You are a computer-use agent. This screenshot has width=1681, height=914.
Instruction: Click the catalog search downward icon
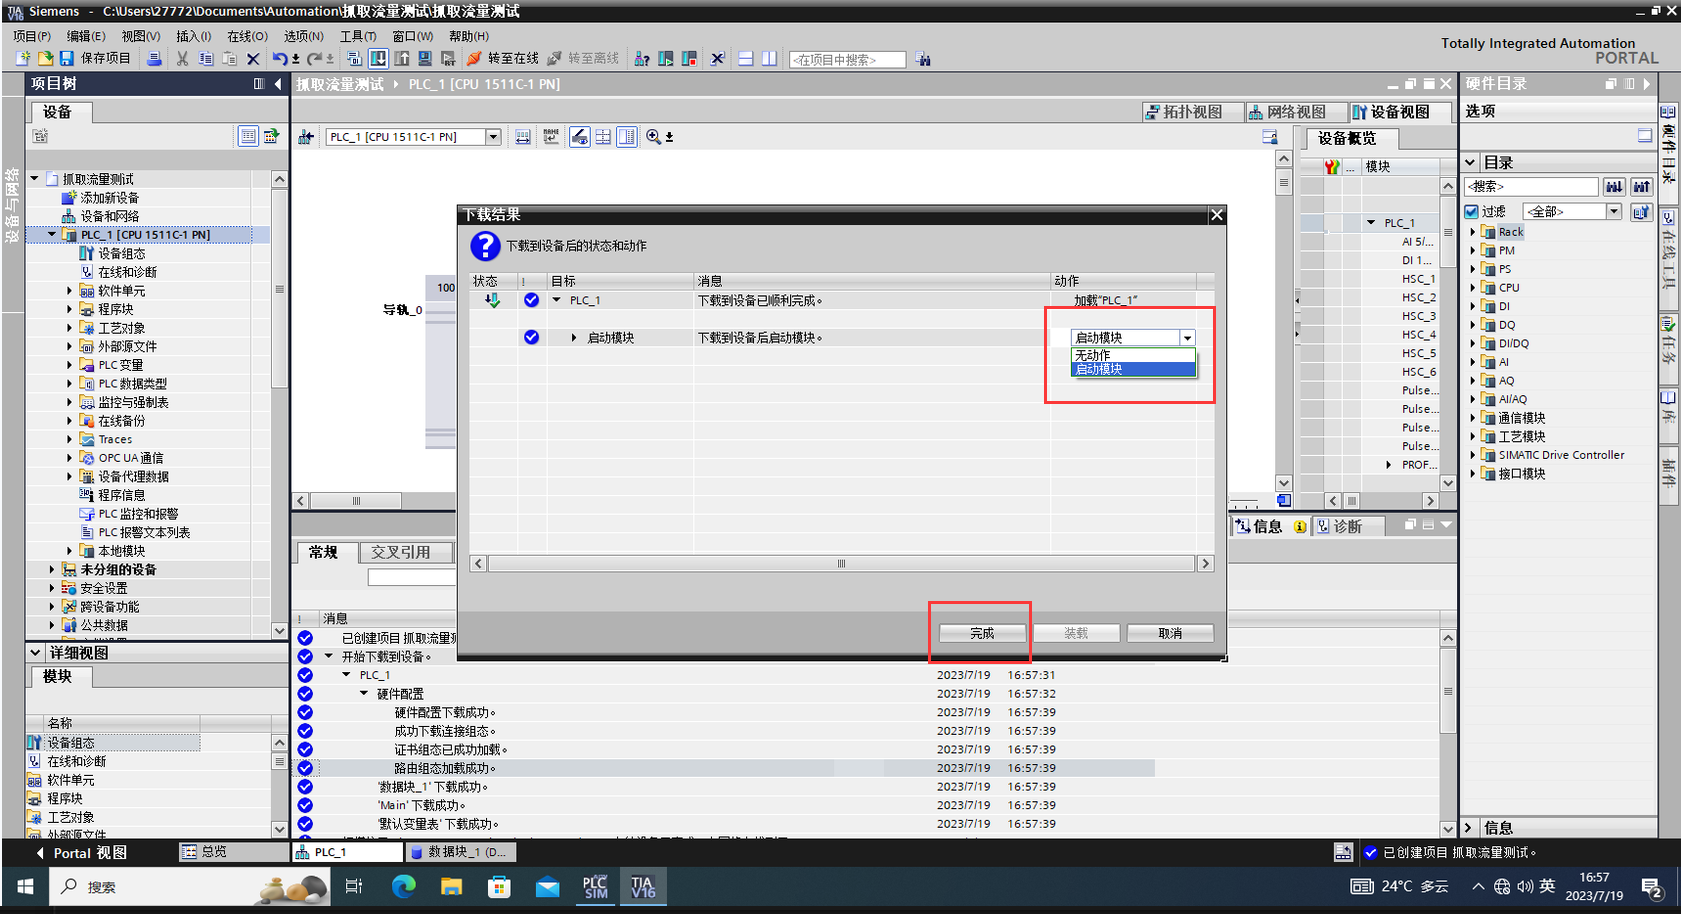pos(1614,186)
